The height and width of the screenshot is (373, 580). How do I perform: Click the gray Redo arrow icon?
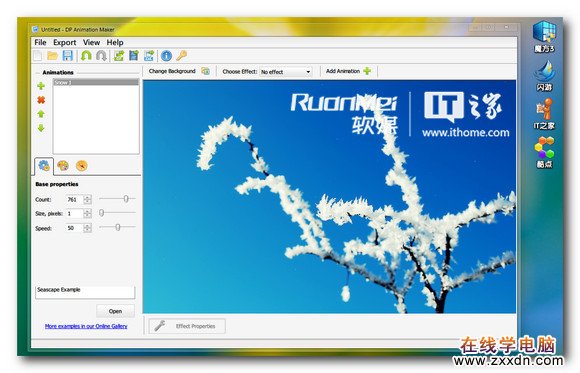(x=101, y=56)
